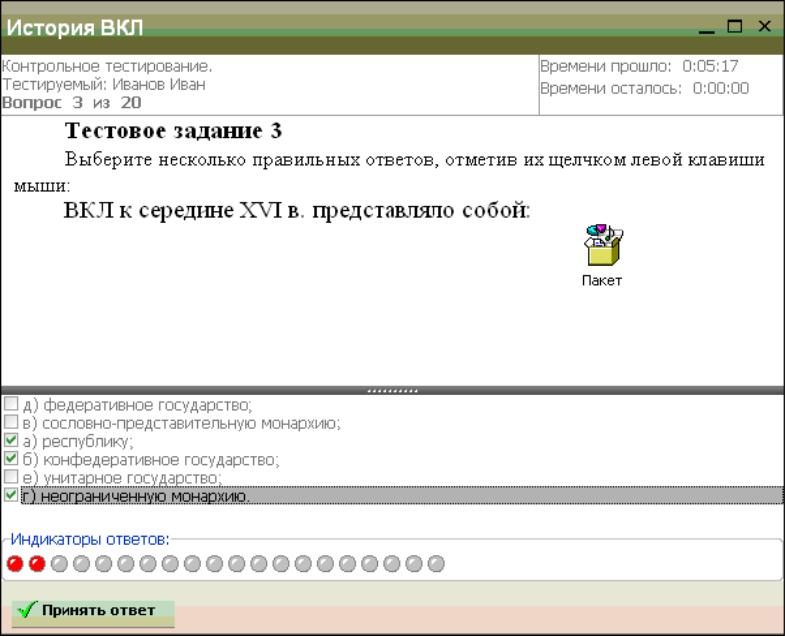This screenshot has width=785, height=637.
Task: Check the сословно-представительную монархию answer
Action: (11, 422)
